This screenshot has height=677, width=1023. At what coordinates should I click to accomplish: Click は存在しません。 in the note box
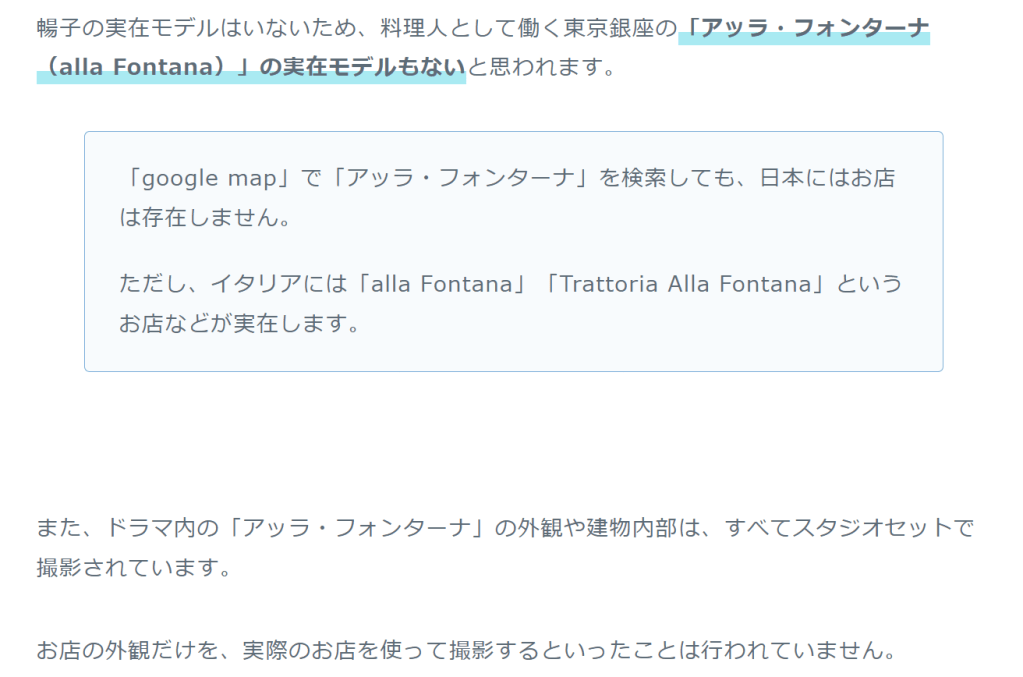click(x=205, y=218)
